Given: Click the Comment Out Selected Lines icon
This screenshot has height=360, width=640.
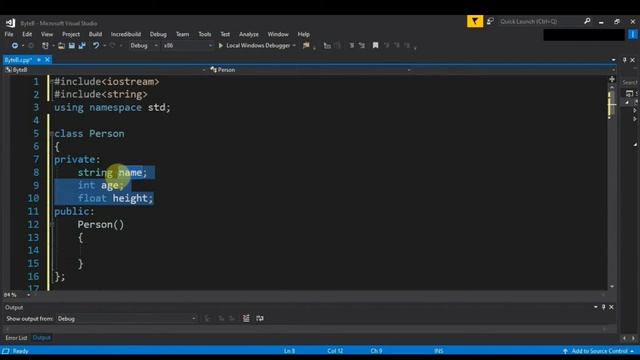Looking at the screenshot, I should click(x=351, y=46).
